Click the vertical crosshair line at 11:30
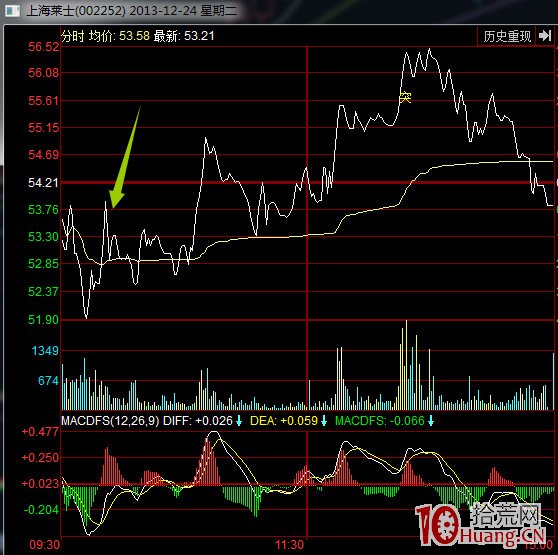The image size is (558, 555). (x=307, y=292)
